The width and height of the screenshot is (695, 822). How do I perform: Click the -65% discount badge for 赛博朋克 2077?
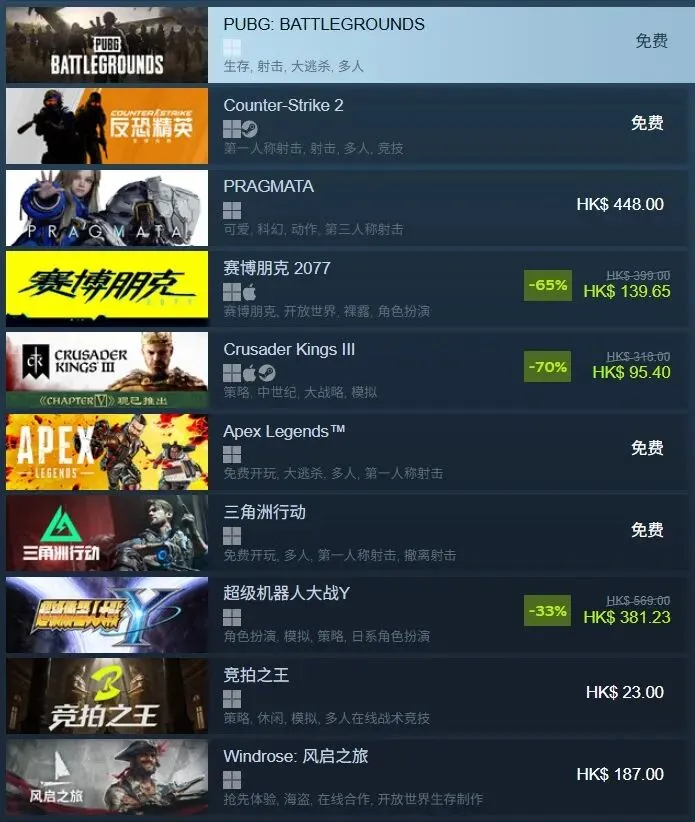tap(548, 285)
